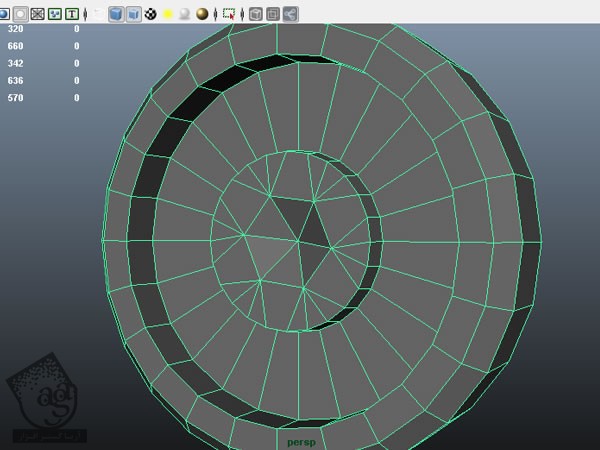Click the highlighted round film gate icon
This screenshot has width=600, height=450.
[x=20, y=14]
